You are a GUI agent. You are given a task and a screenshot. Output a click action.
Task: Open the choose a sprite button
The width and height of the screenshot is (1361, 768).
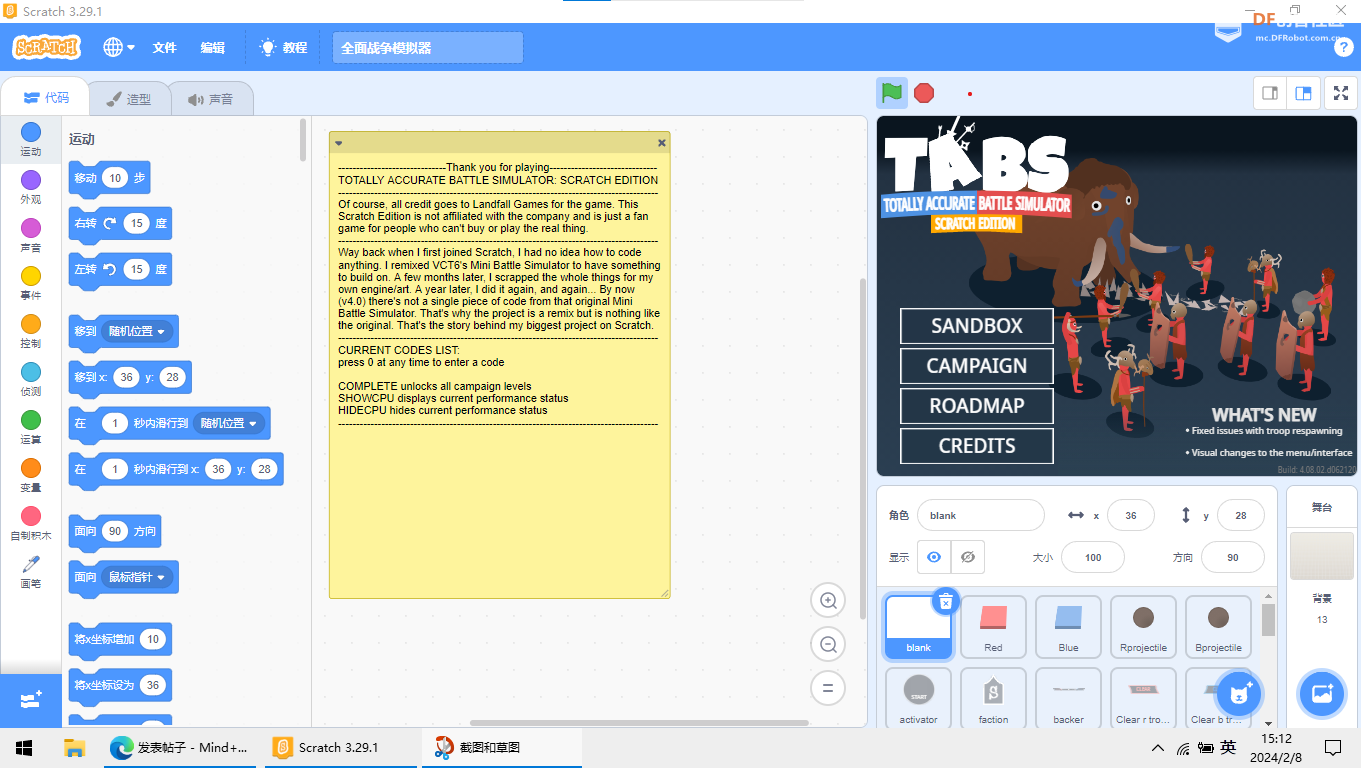pos(1240,694)
